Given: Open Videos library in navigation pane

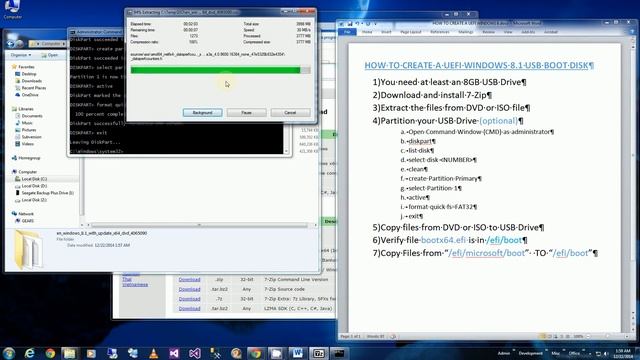Looking at the screenshot, I should pos(27,144).
